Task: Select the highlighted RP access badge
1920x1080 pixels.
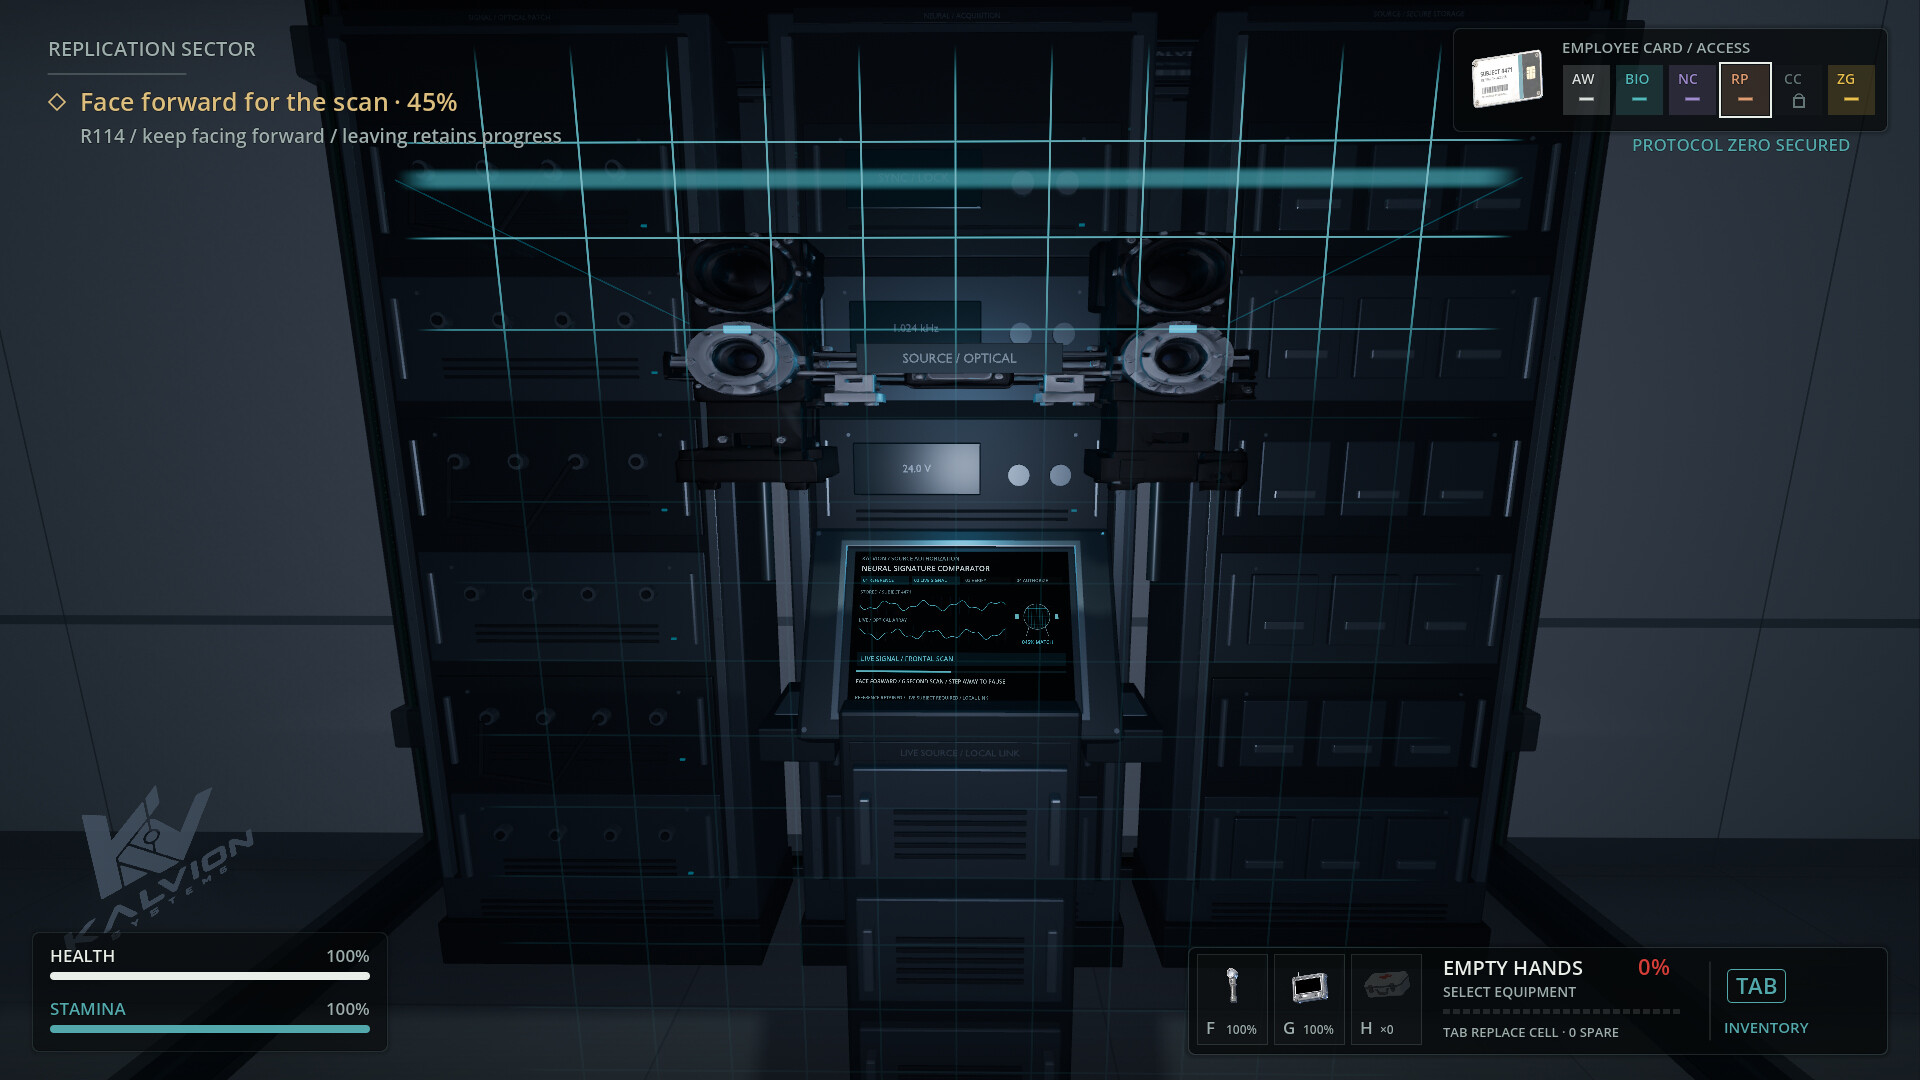Action: coord(1745,90)
